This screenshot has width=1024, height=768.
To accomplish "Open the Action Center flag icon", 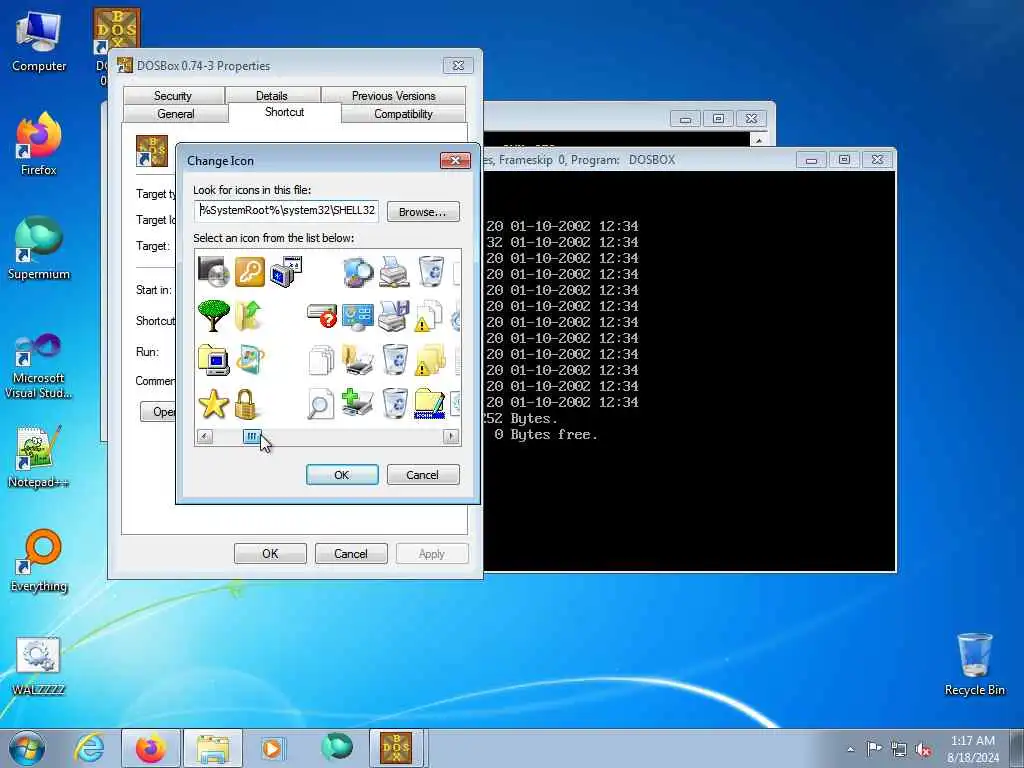I will (x=874, y=748).
